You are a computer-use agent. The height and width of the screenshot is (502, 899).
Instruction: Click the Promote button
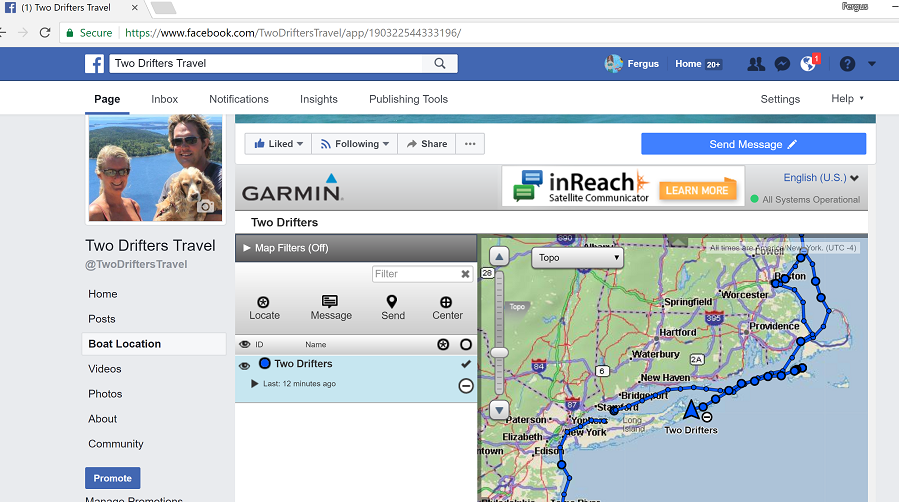pyautogui.click(x=112, y=478)
